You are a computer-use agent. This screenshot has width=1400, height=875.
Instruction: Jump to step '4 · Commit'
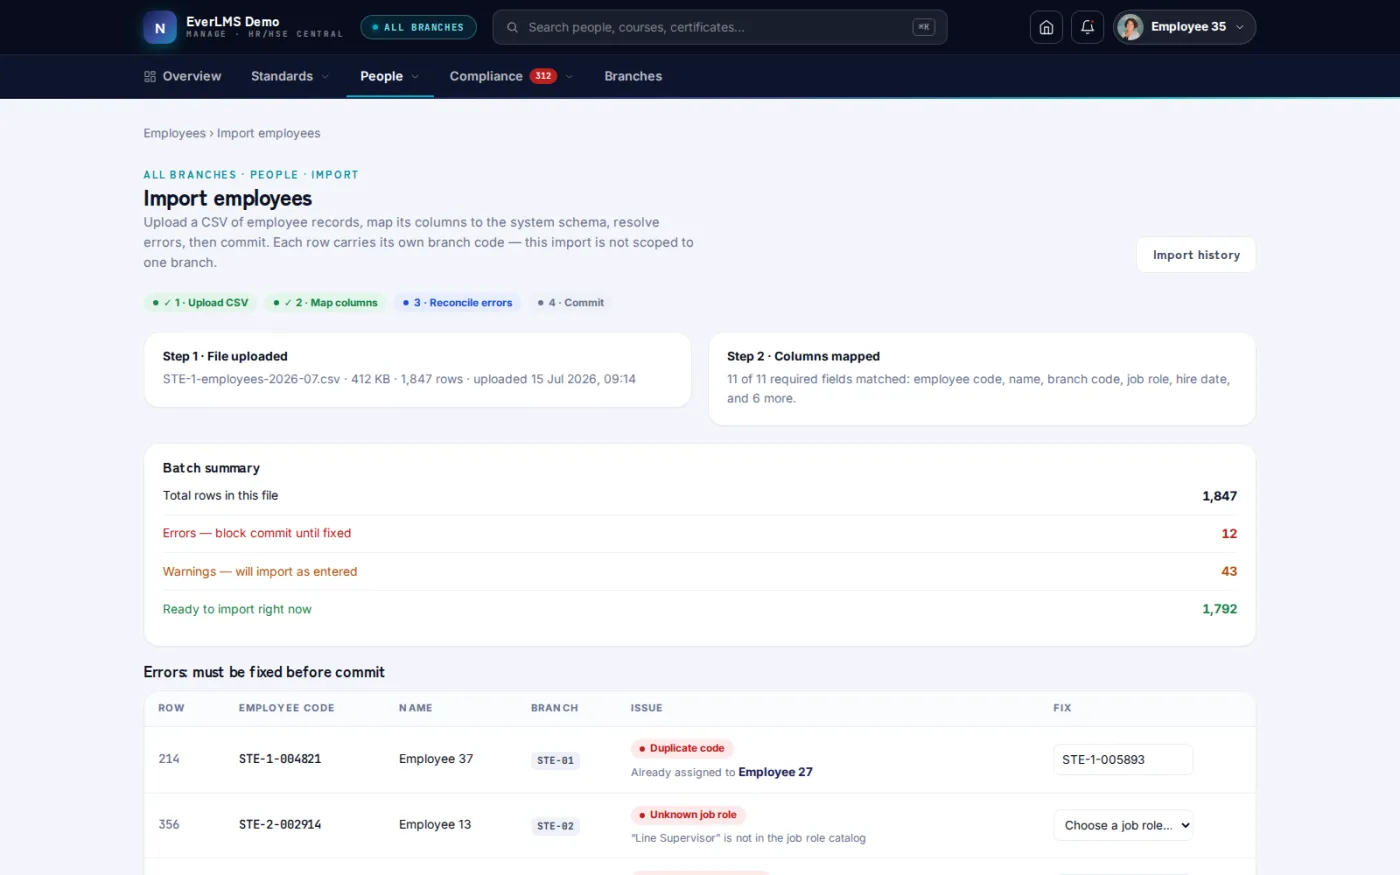click(570, 302)
